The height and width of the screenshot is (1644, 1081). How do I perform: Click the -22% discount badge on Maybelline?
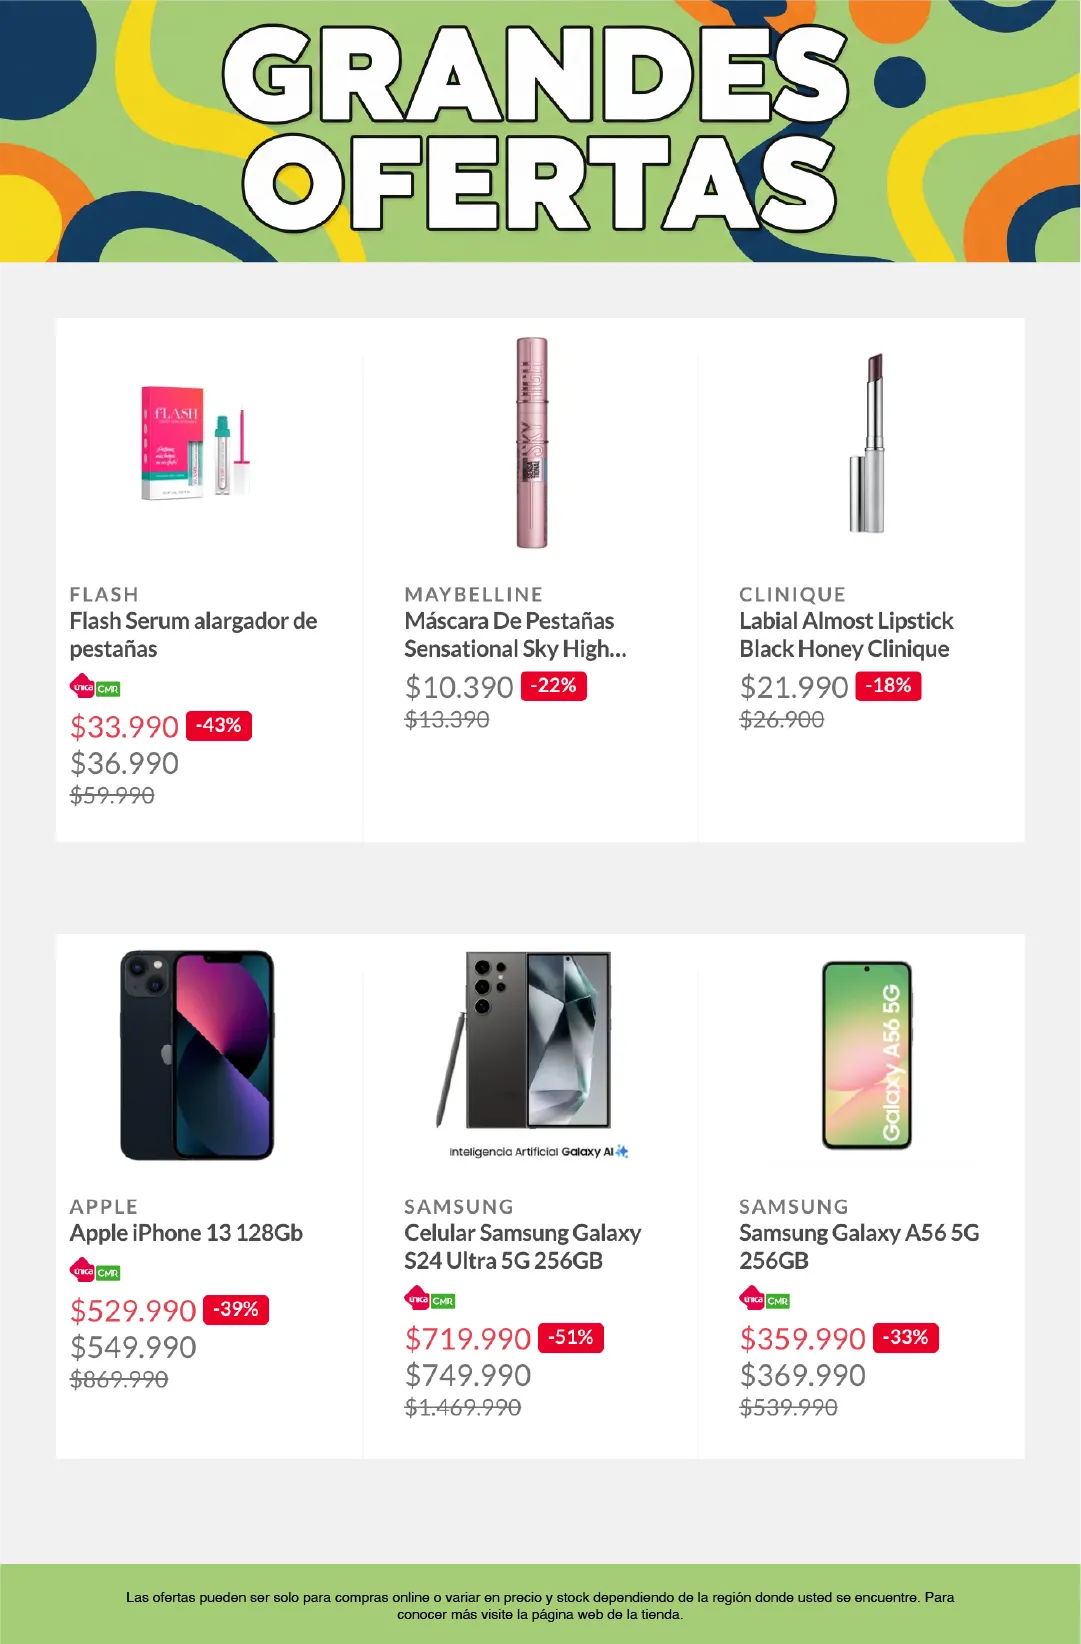coord(554,686)
